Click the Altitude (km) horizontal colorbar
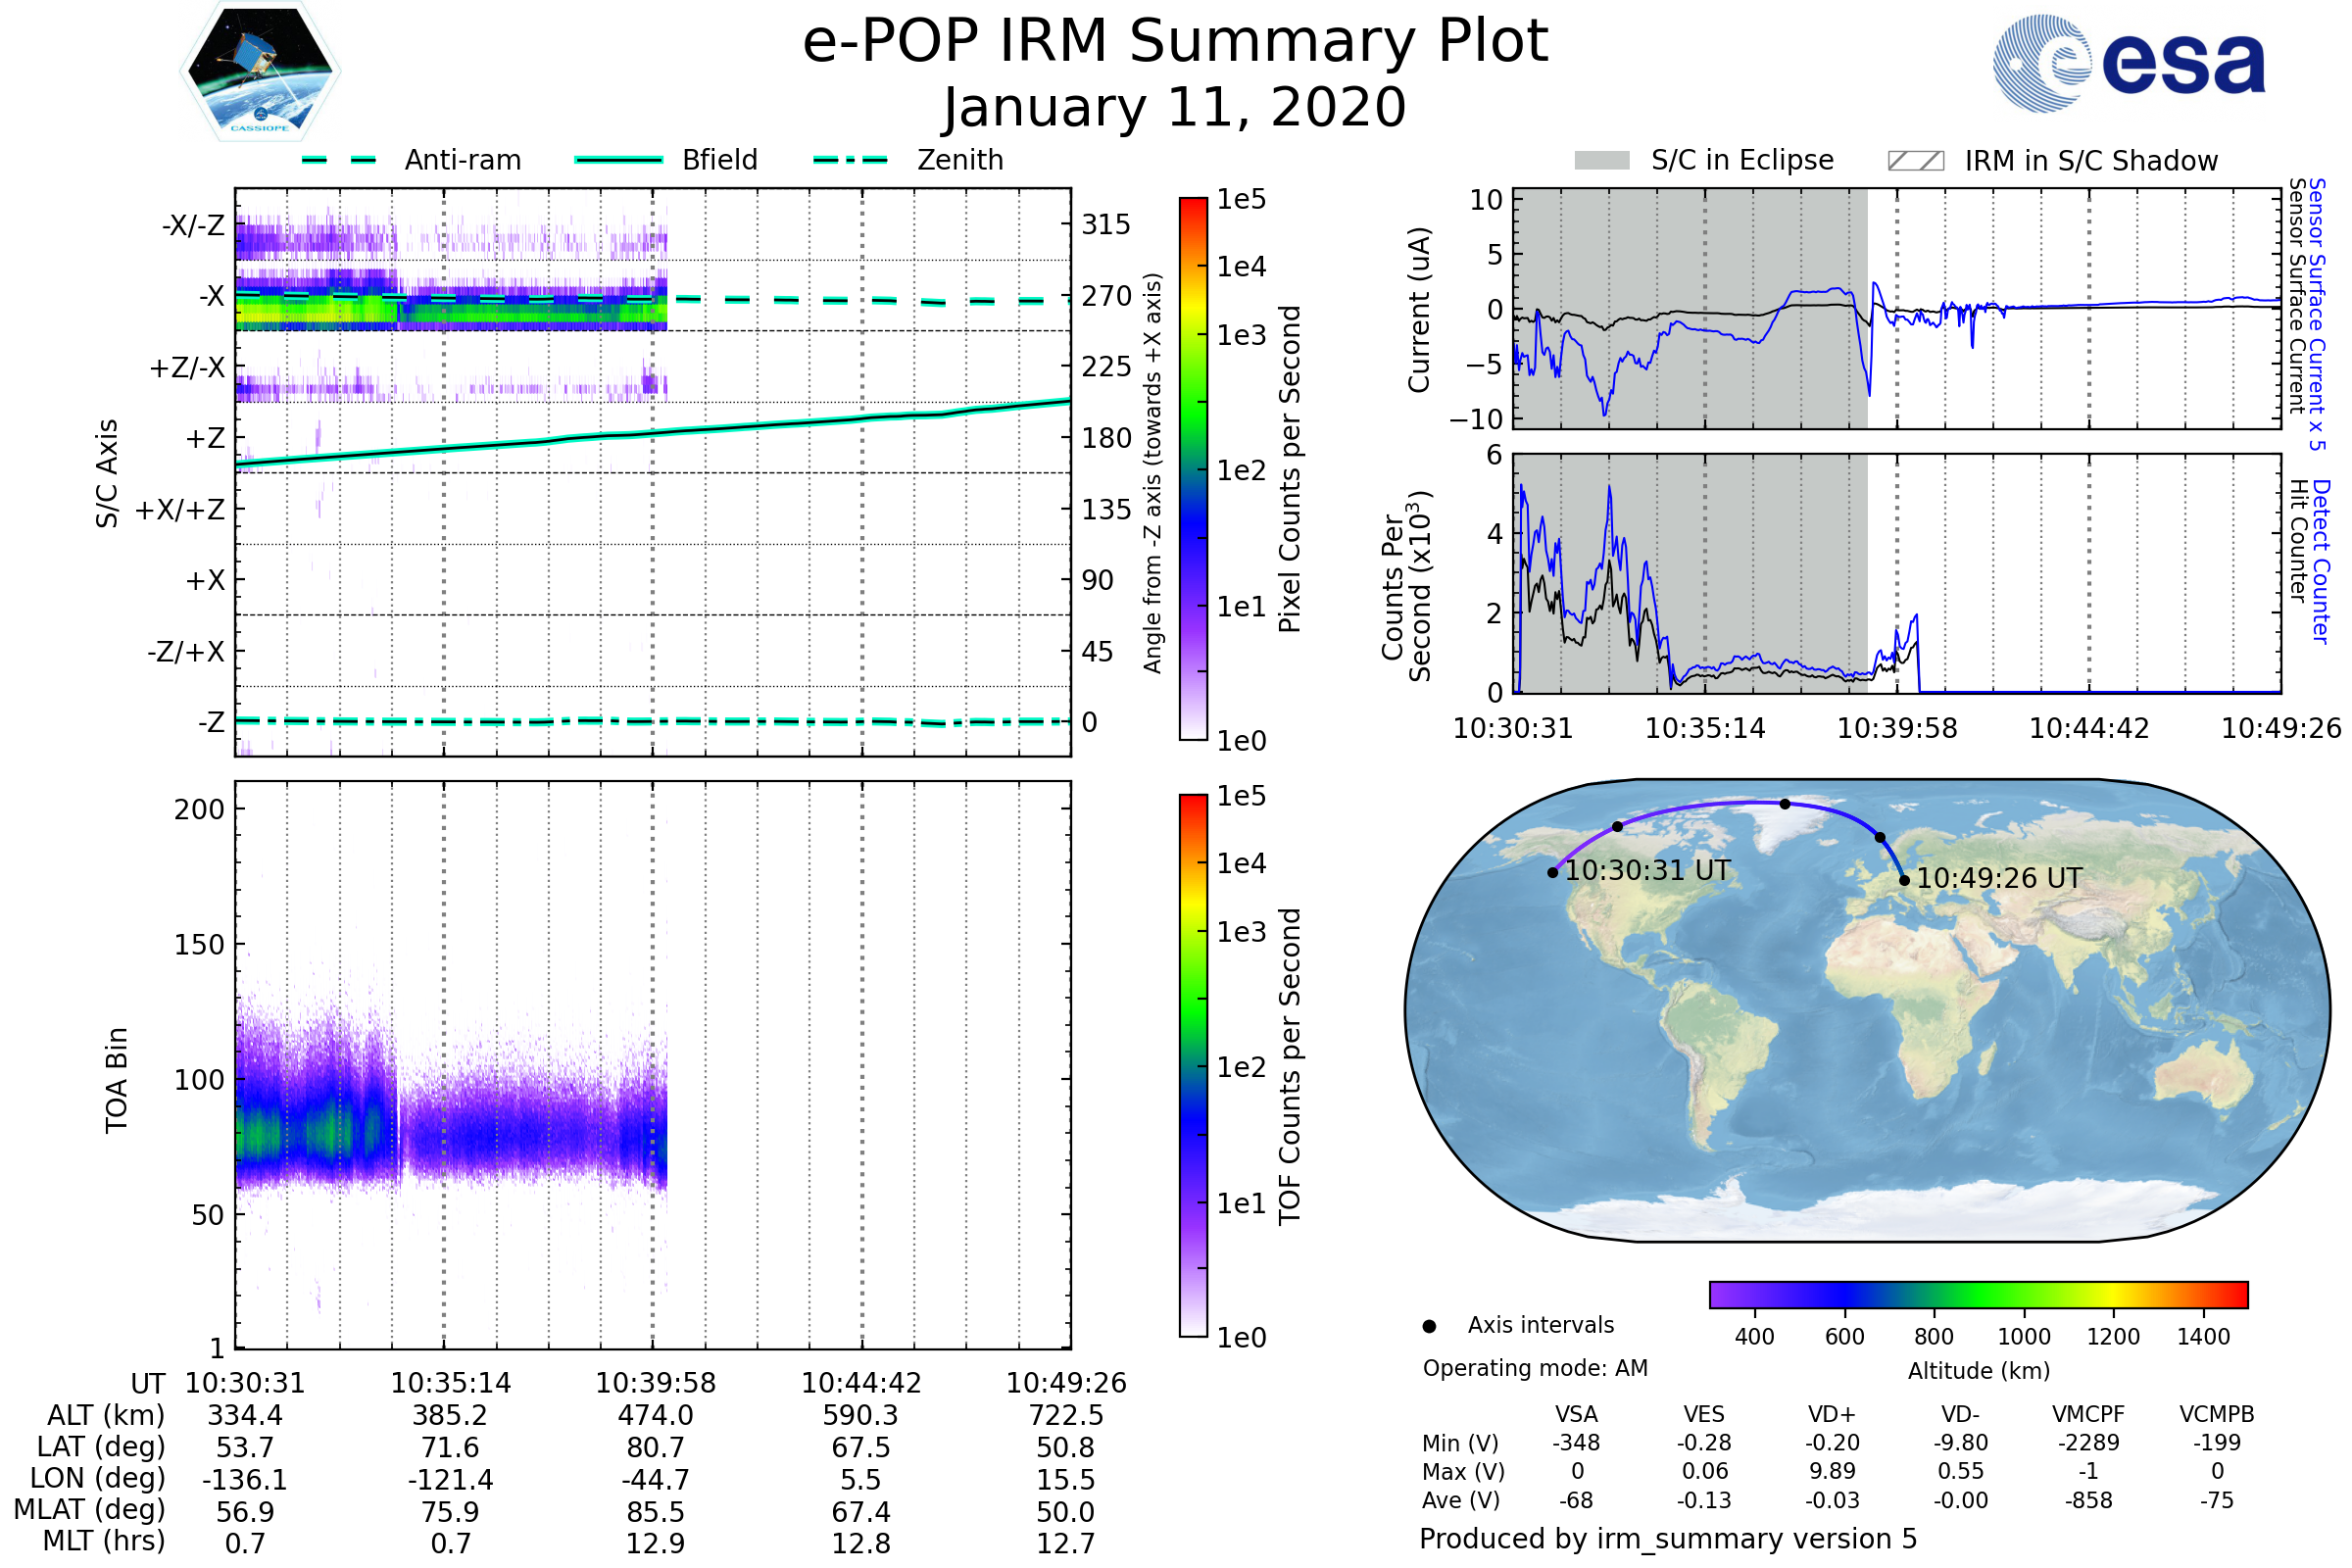The height and width of the screenshot is (1568, 2352). click(x=1979, y=1295)
